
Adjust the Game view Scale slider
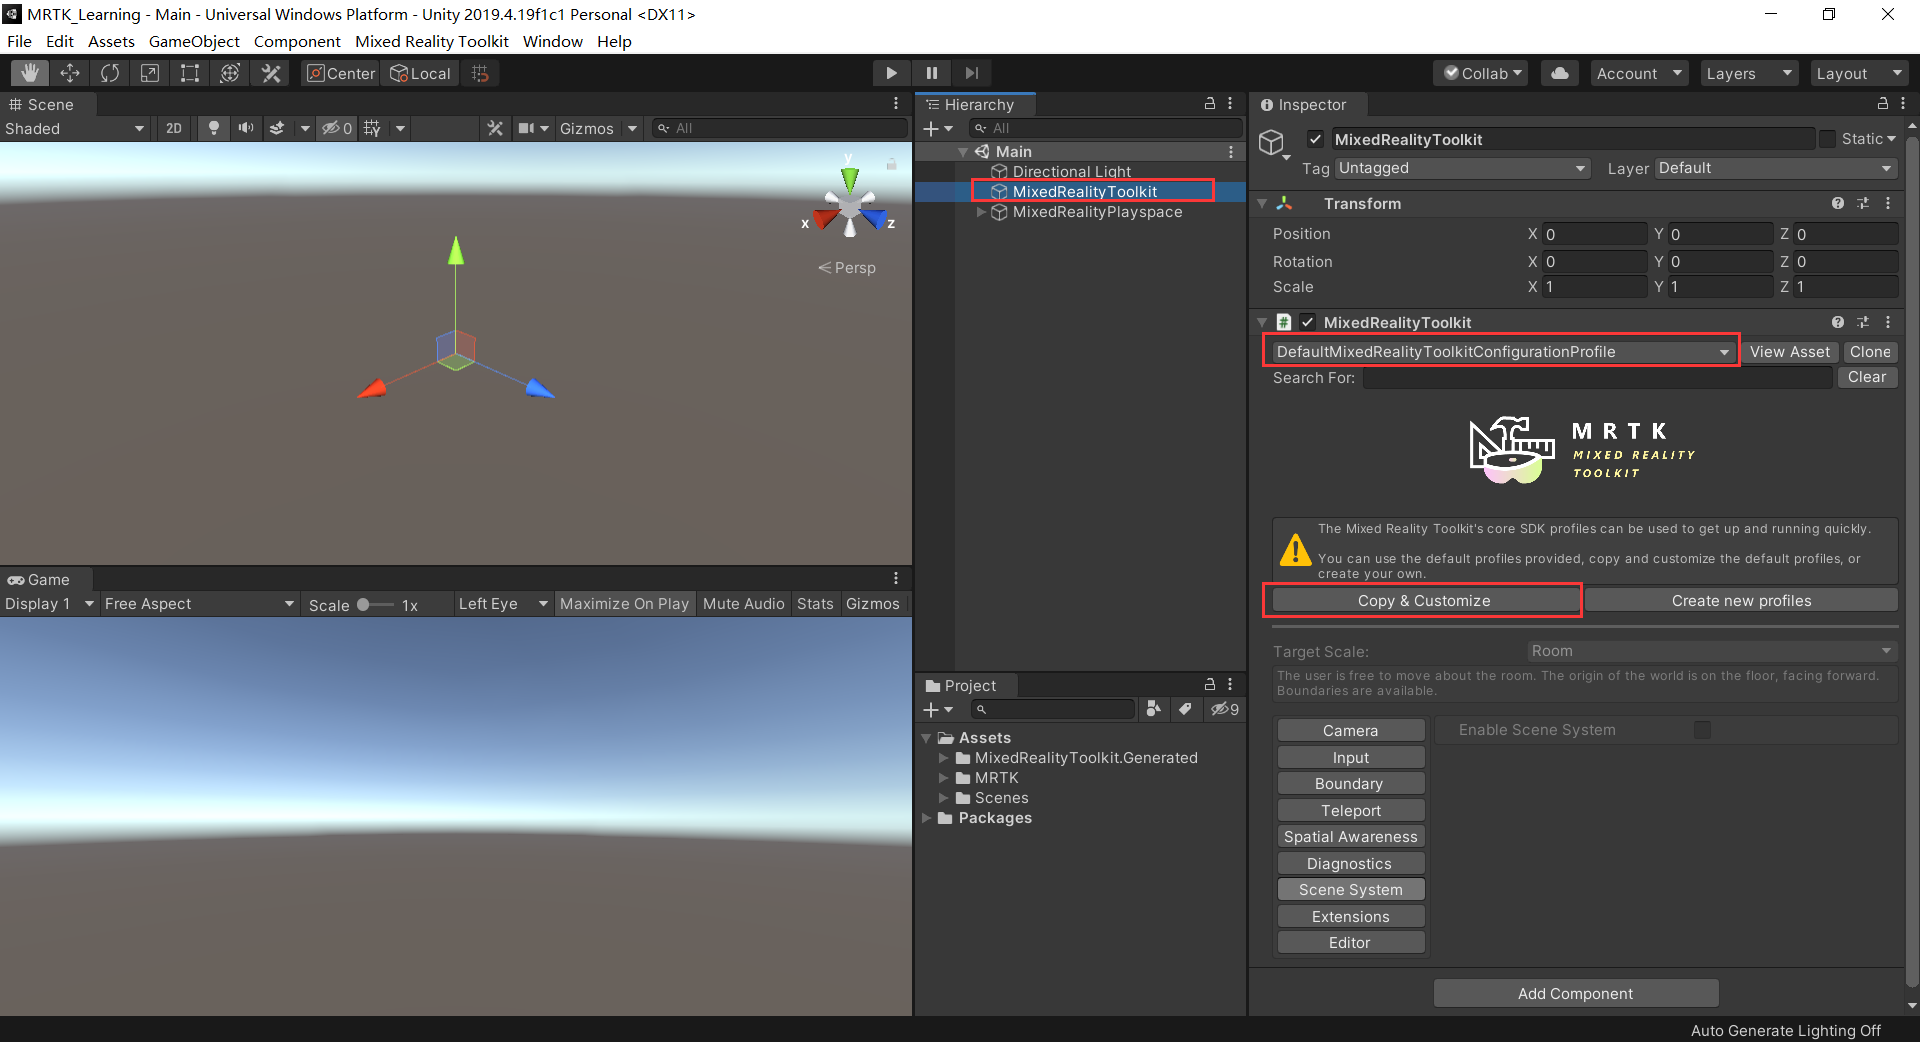point(364,605)
